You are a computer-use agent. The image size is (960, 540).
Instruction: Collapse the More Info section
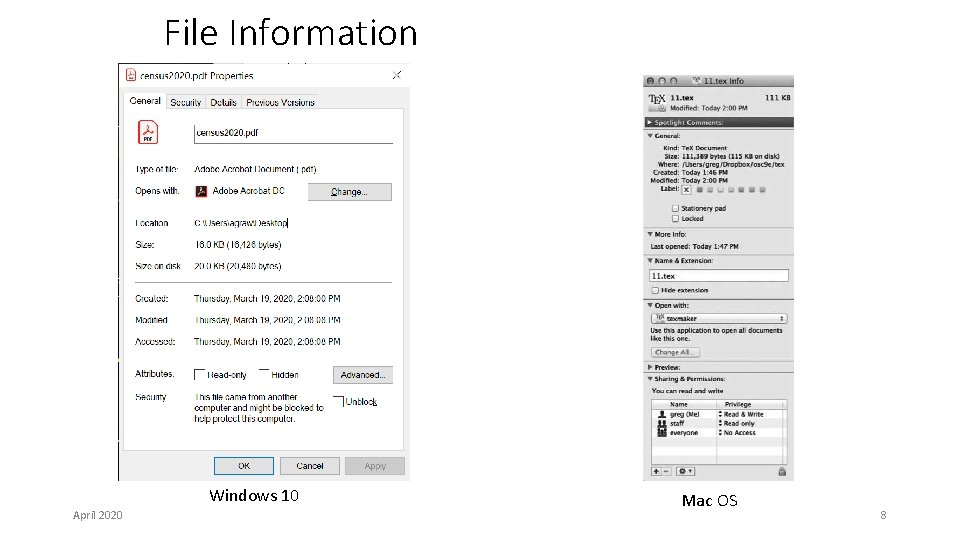[650, 234]
